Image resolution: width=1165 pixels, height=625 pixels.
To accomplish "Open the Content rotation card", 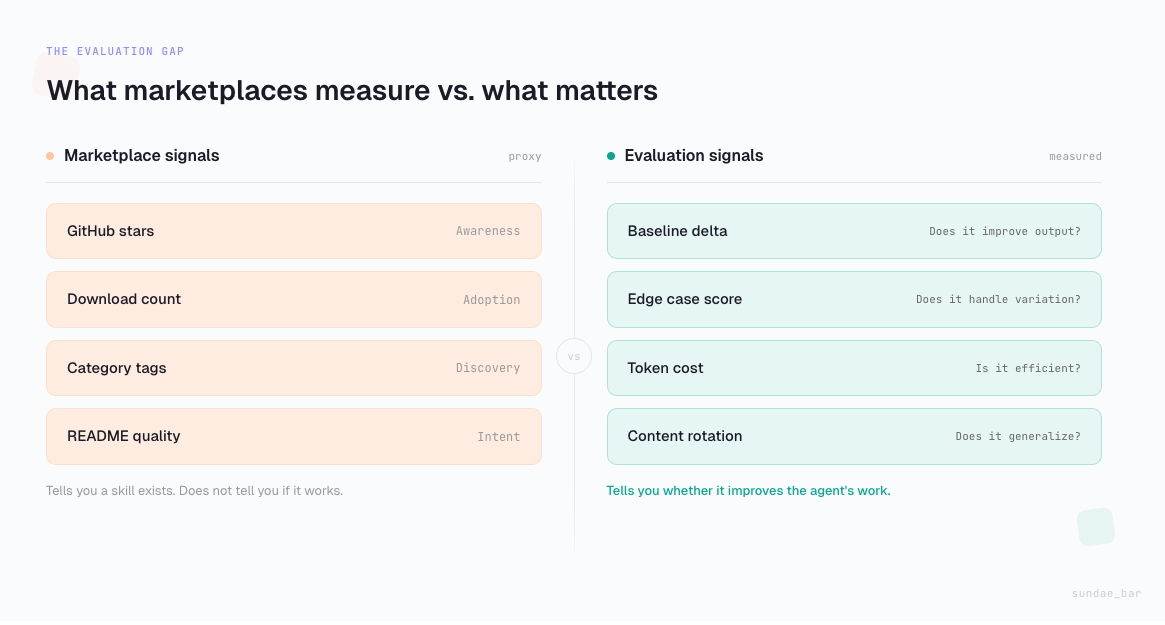I will click(x=853, y=436).
